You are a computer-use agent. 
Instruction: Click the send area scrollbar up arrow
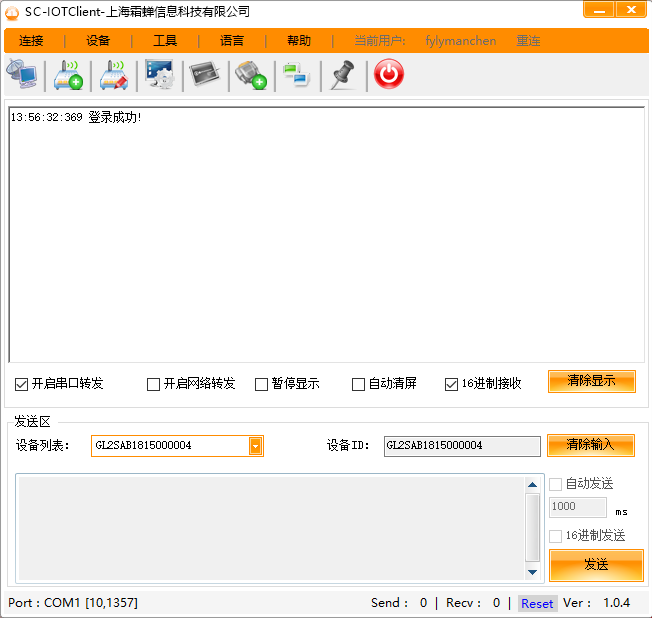tap(532, 485)
